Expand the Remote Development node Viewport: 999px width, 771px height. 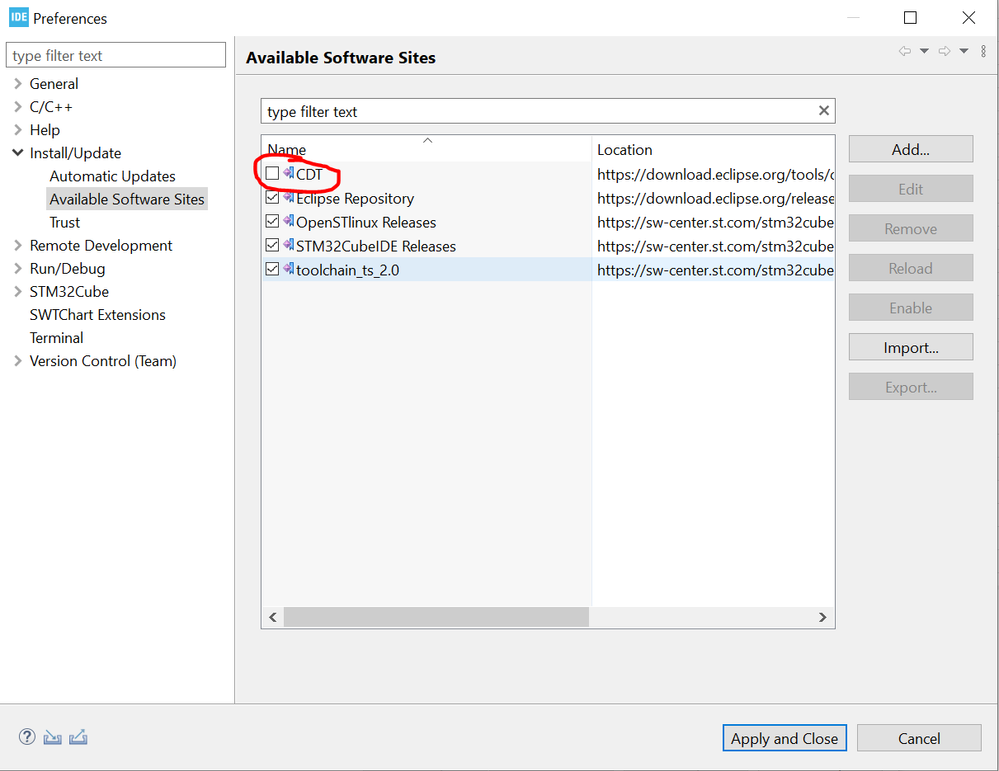[x=18, y=245]
